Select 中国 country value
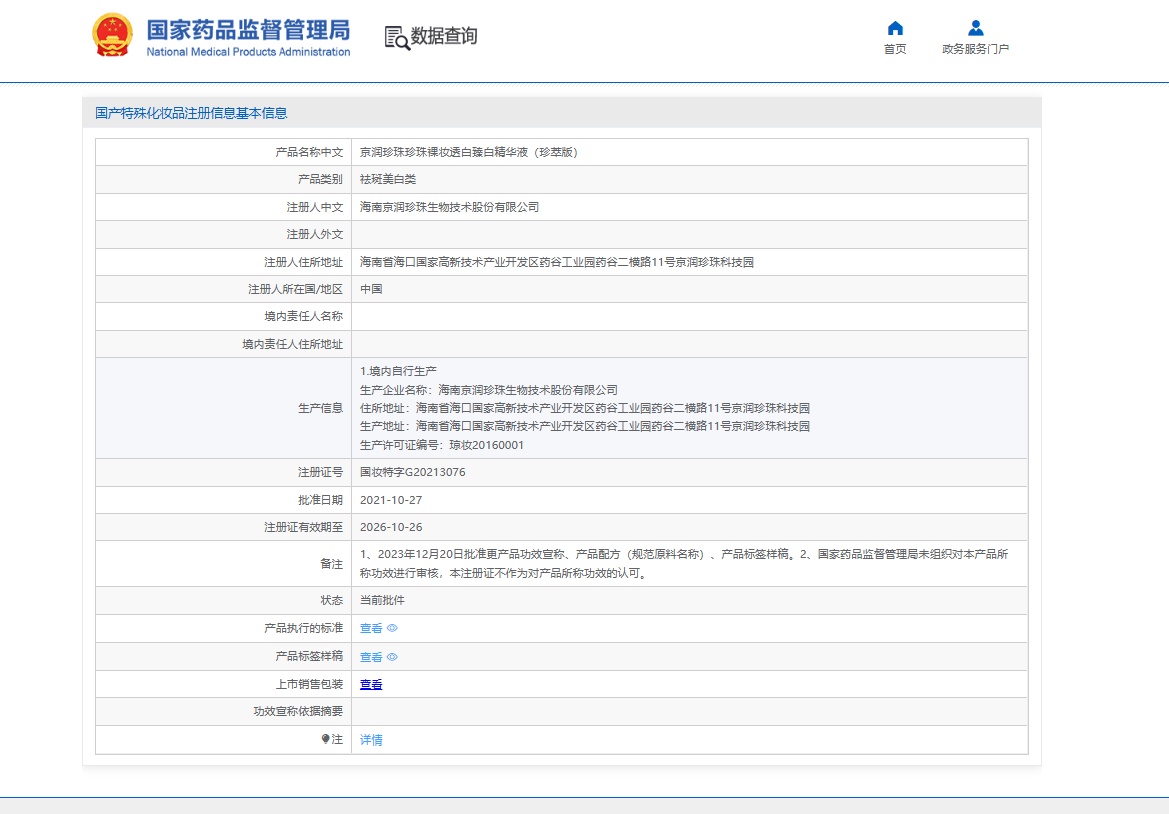1169x814 pixels. (371, 289)
